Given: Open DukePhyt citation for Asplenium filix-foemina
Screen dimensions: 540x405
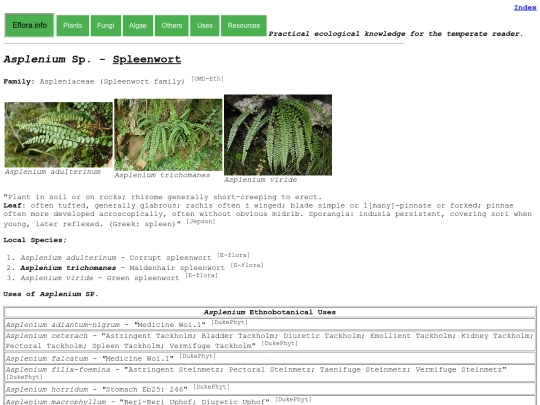Looking at the screenshot, I should click(24, 377).
